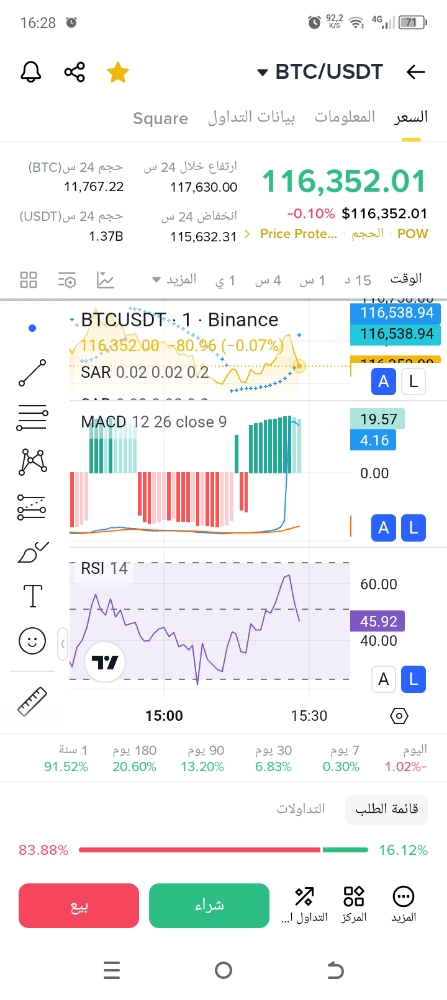Click the 15:30 time axis label
Image resolution: width=447 pixels, height=1000 pixels.
309,716
